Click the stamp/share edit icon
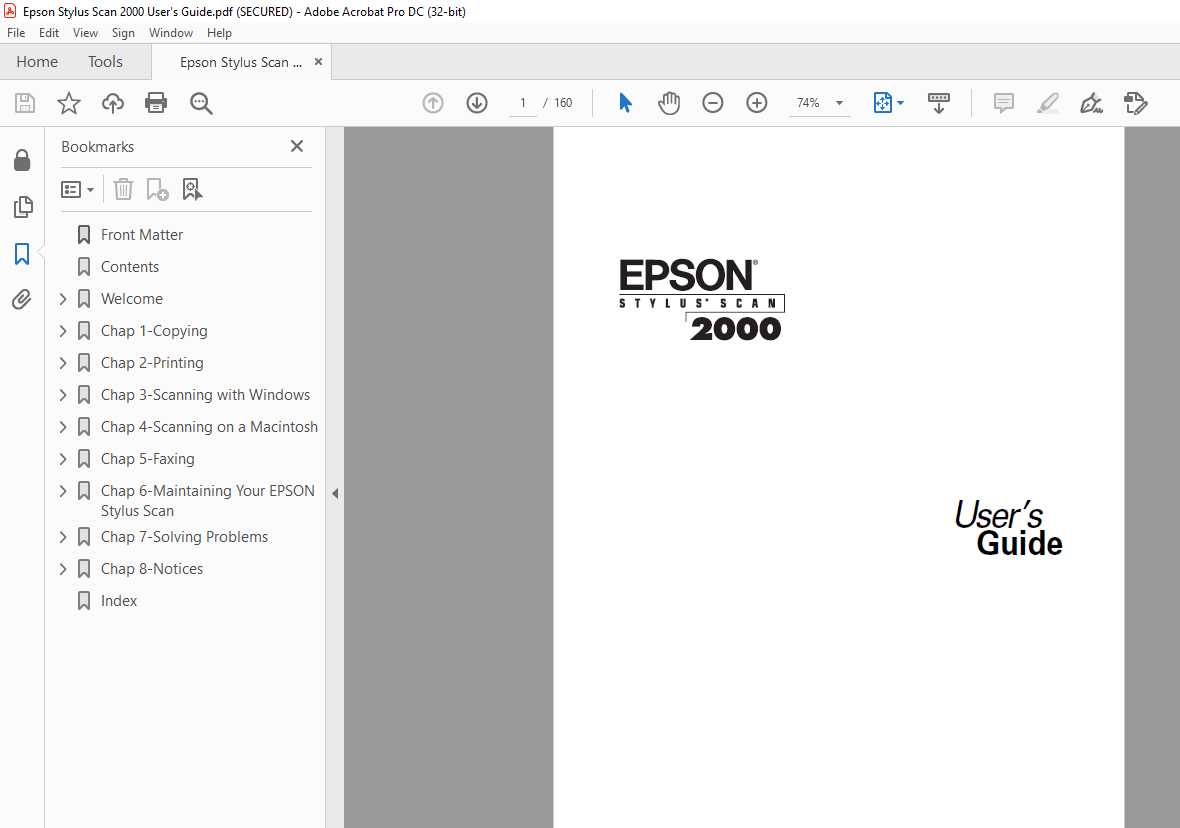The width and height of the screenshot is (1180, 828). click(1135, 103)
